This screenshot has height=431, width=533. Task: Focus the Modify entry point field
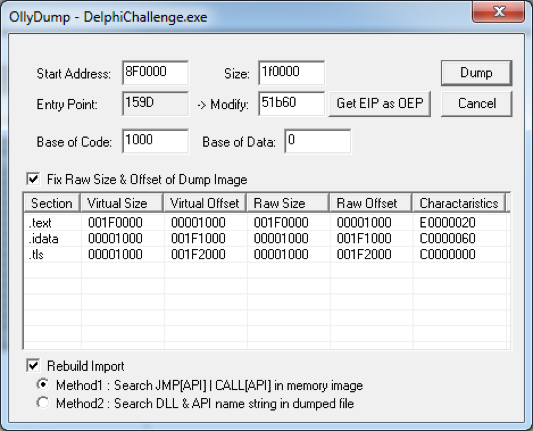tap(291, 104)
